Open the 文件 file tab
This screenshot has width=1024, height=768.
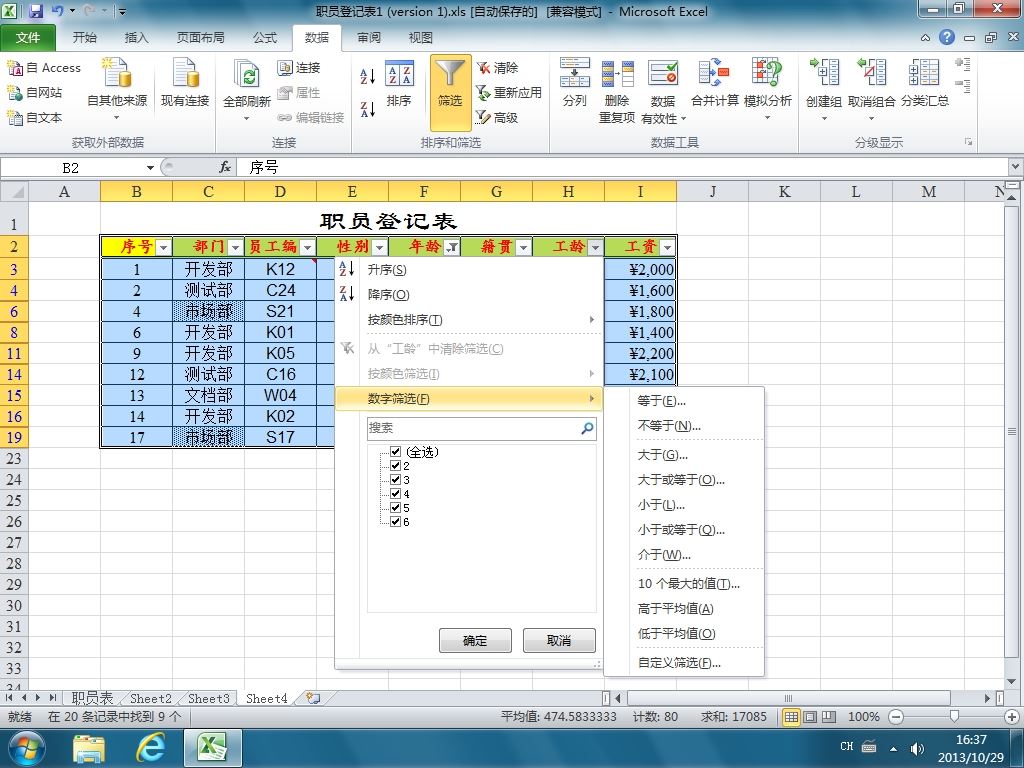27,38
